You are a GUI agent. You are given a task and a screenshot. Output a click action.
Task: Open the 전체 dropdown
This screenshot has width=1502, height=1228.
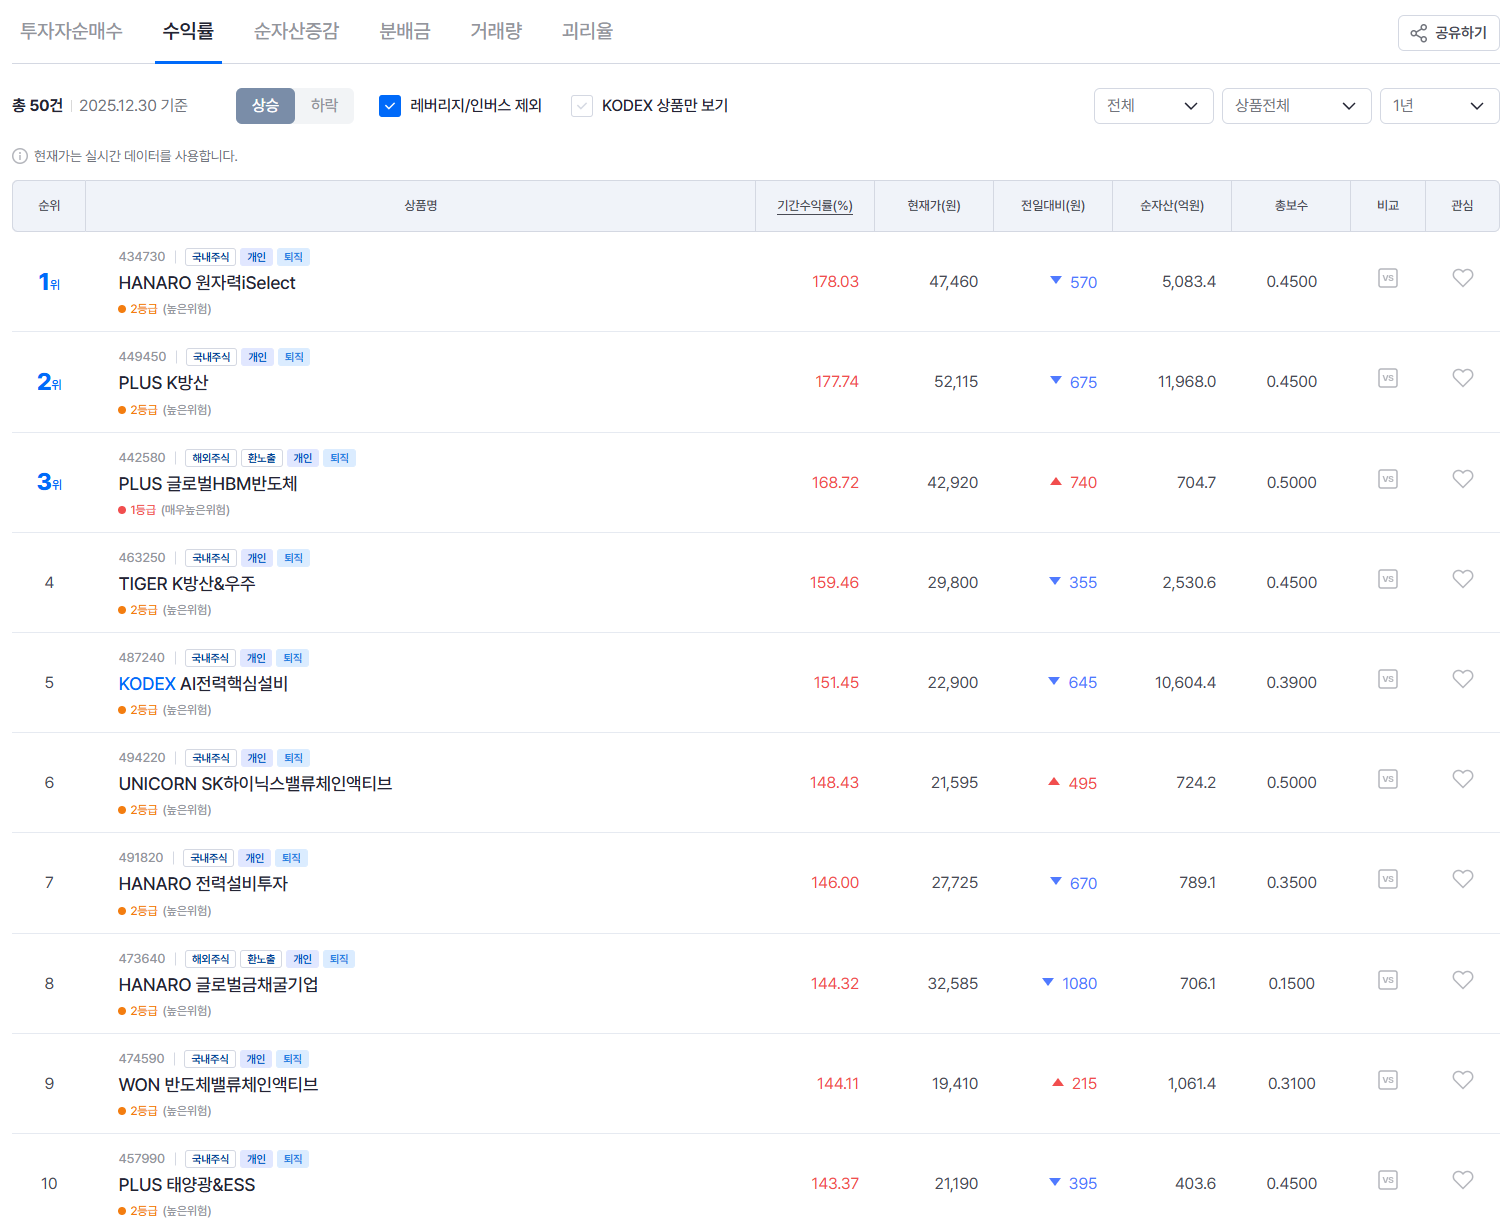point(1153,106)
